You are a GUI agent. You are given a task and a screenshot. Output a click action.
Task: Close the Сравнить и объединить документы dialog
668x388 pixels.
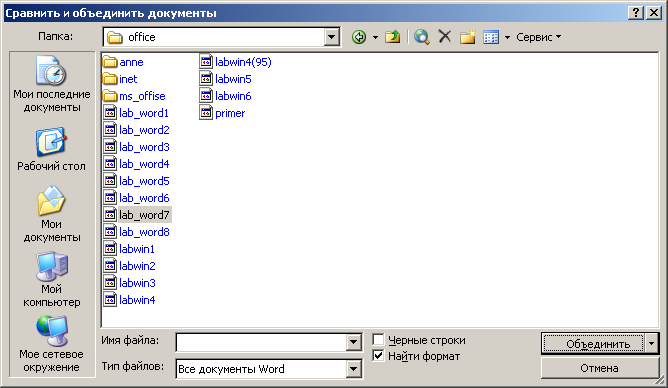[654, 13]
